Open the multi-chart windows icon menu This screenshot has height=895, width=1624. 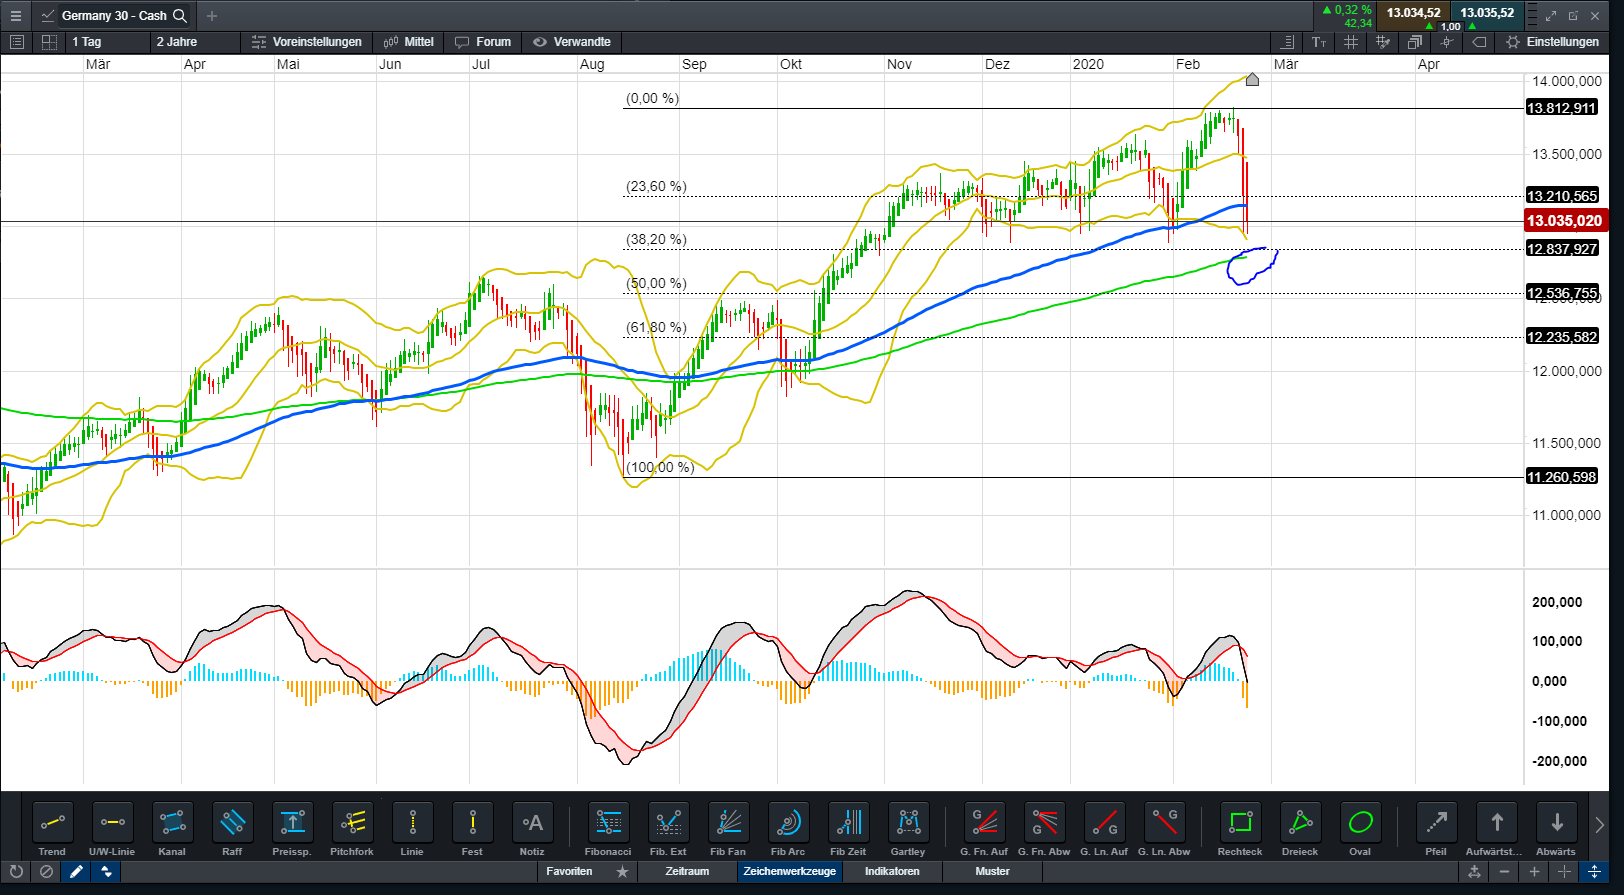pos(1415,42)
